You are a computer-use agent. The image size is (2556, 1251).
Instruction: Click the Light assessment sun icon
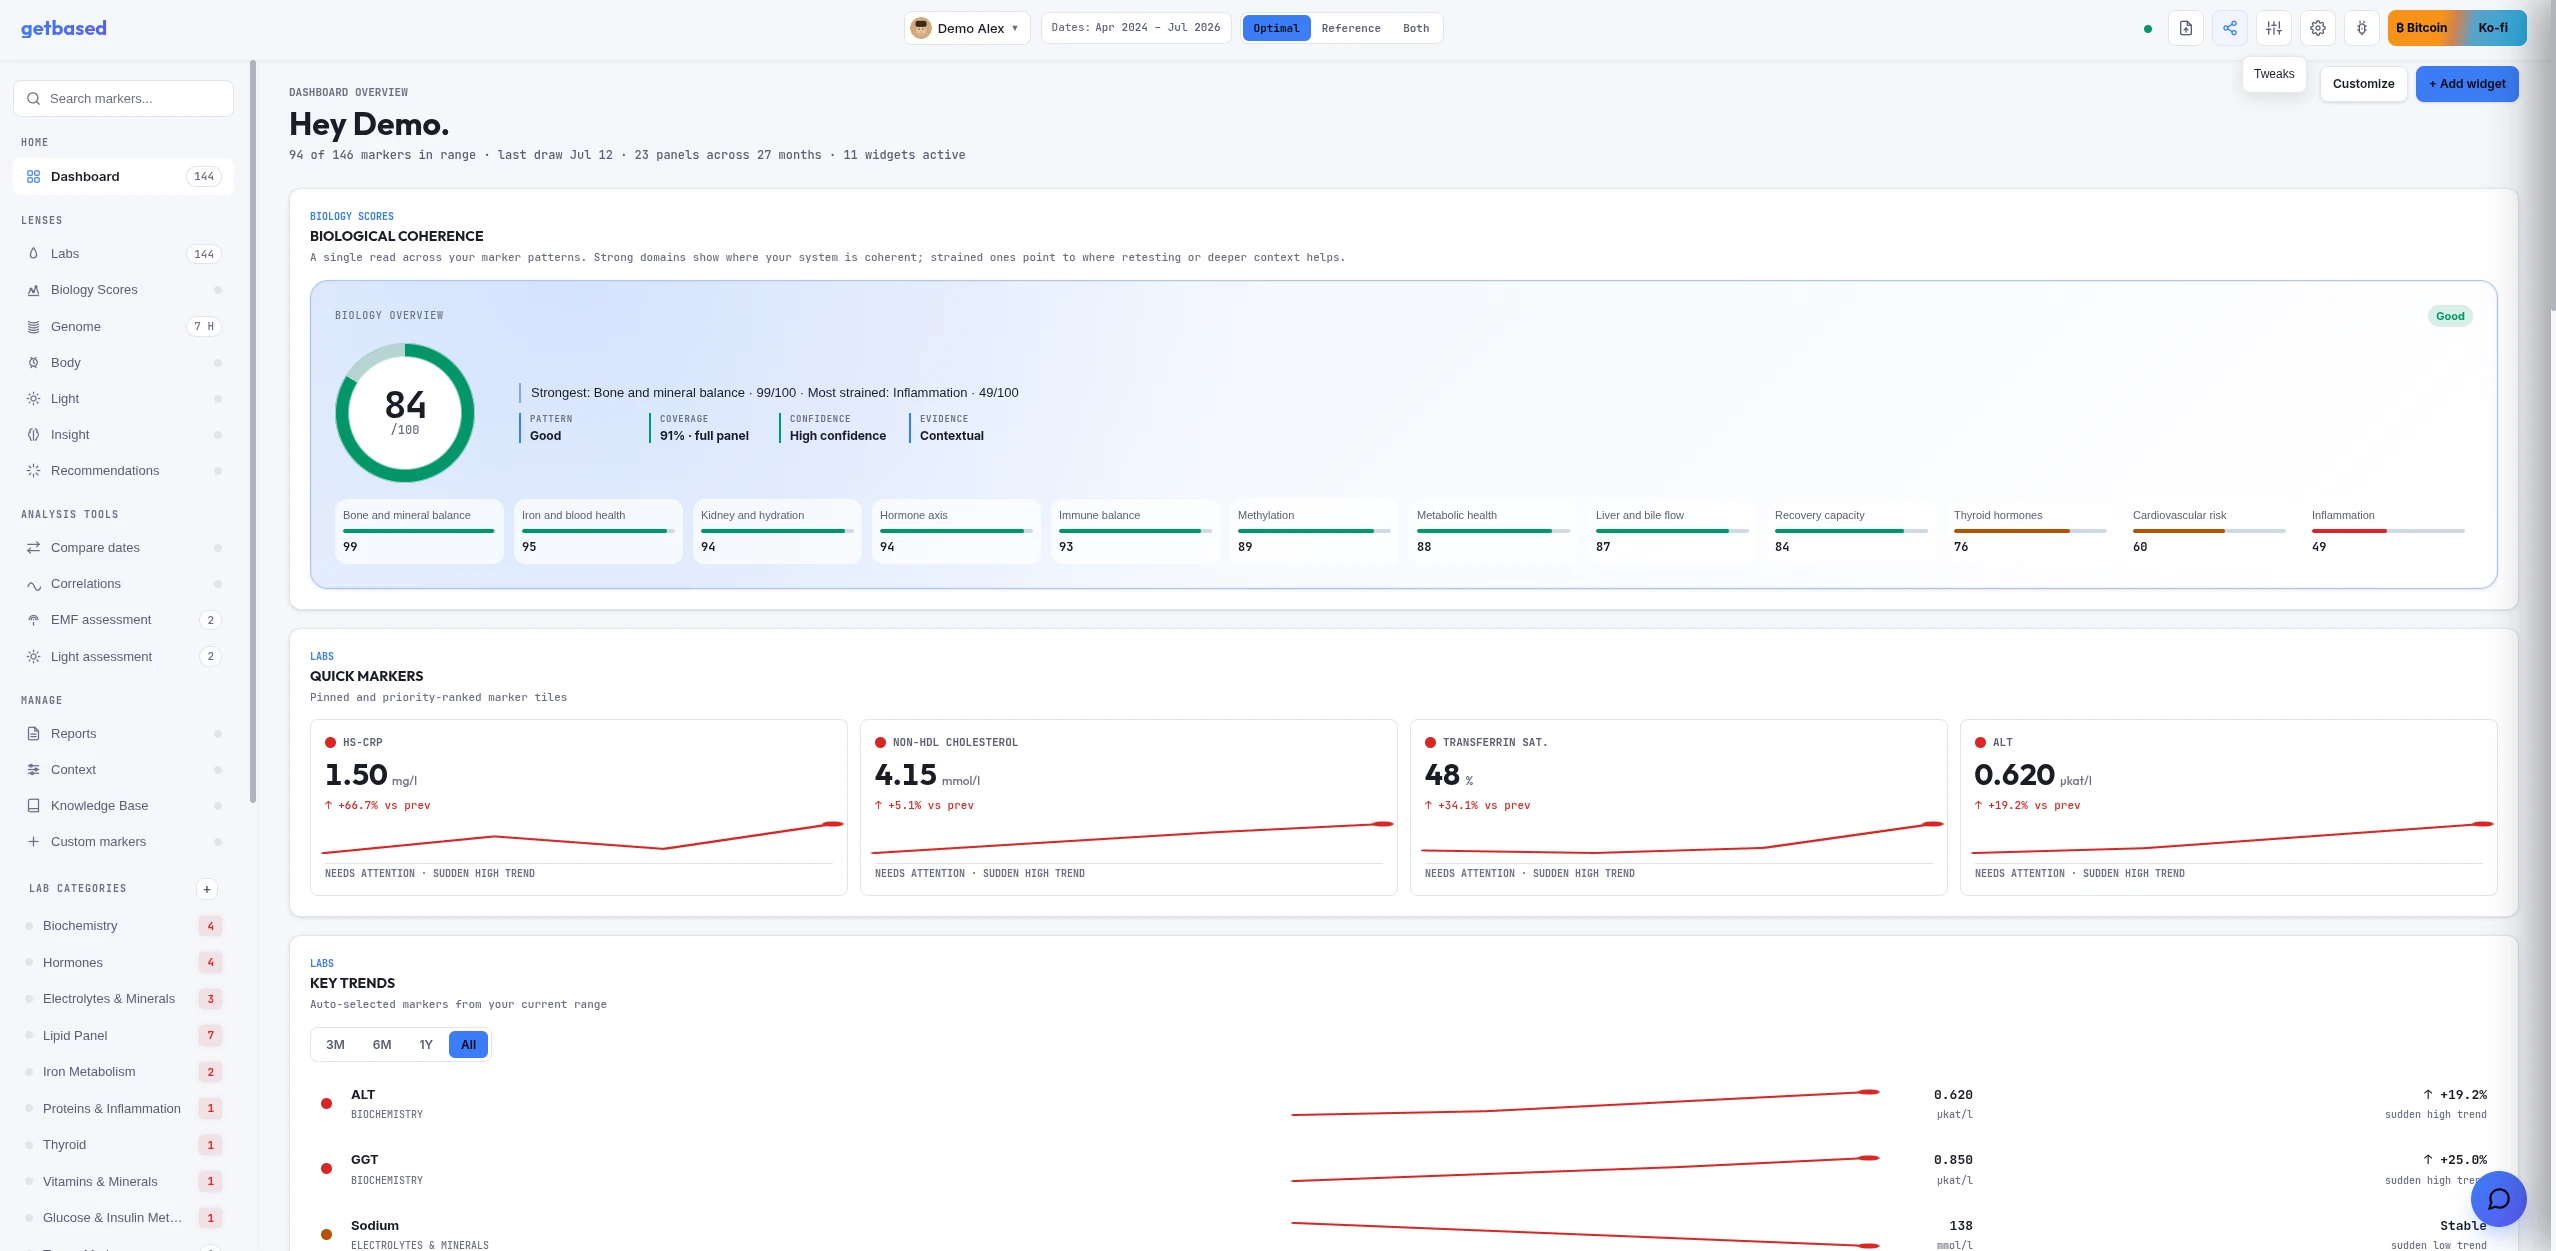(x=33, y=657)
